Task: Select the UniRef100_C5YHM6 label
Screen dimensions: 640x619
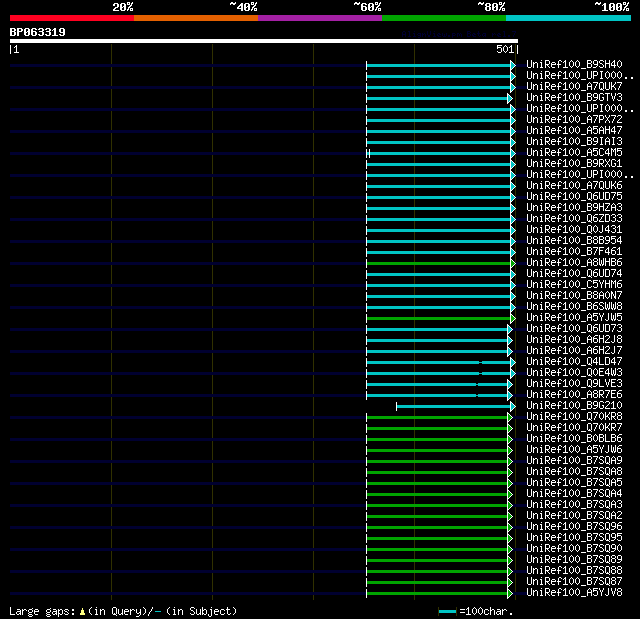Action: (x=574, y=285)
